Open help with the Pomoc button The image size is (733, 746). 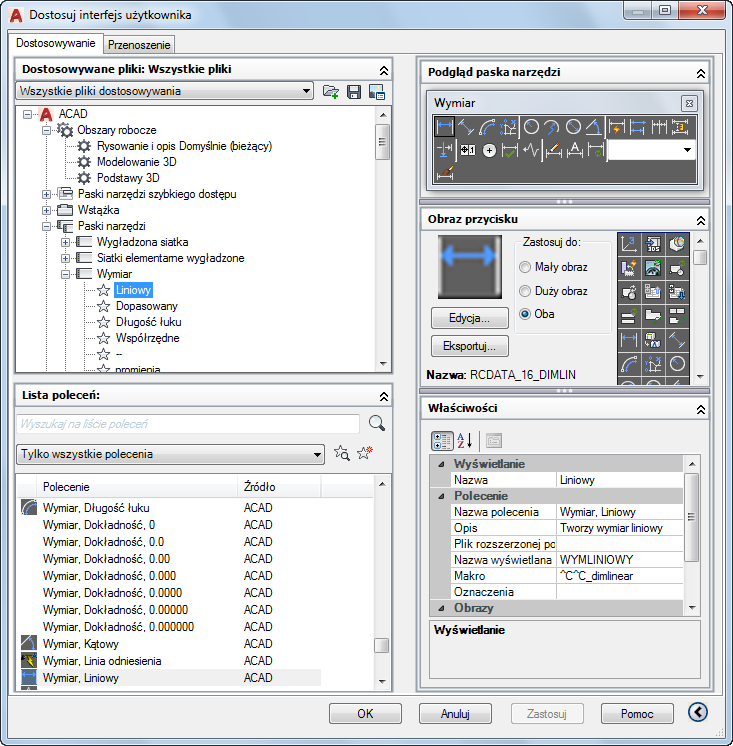pyautogui.click(x=637, y=714)
